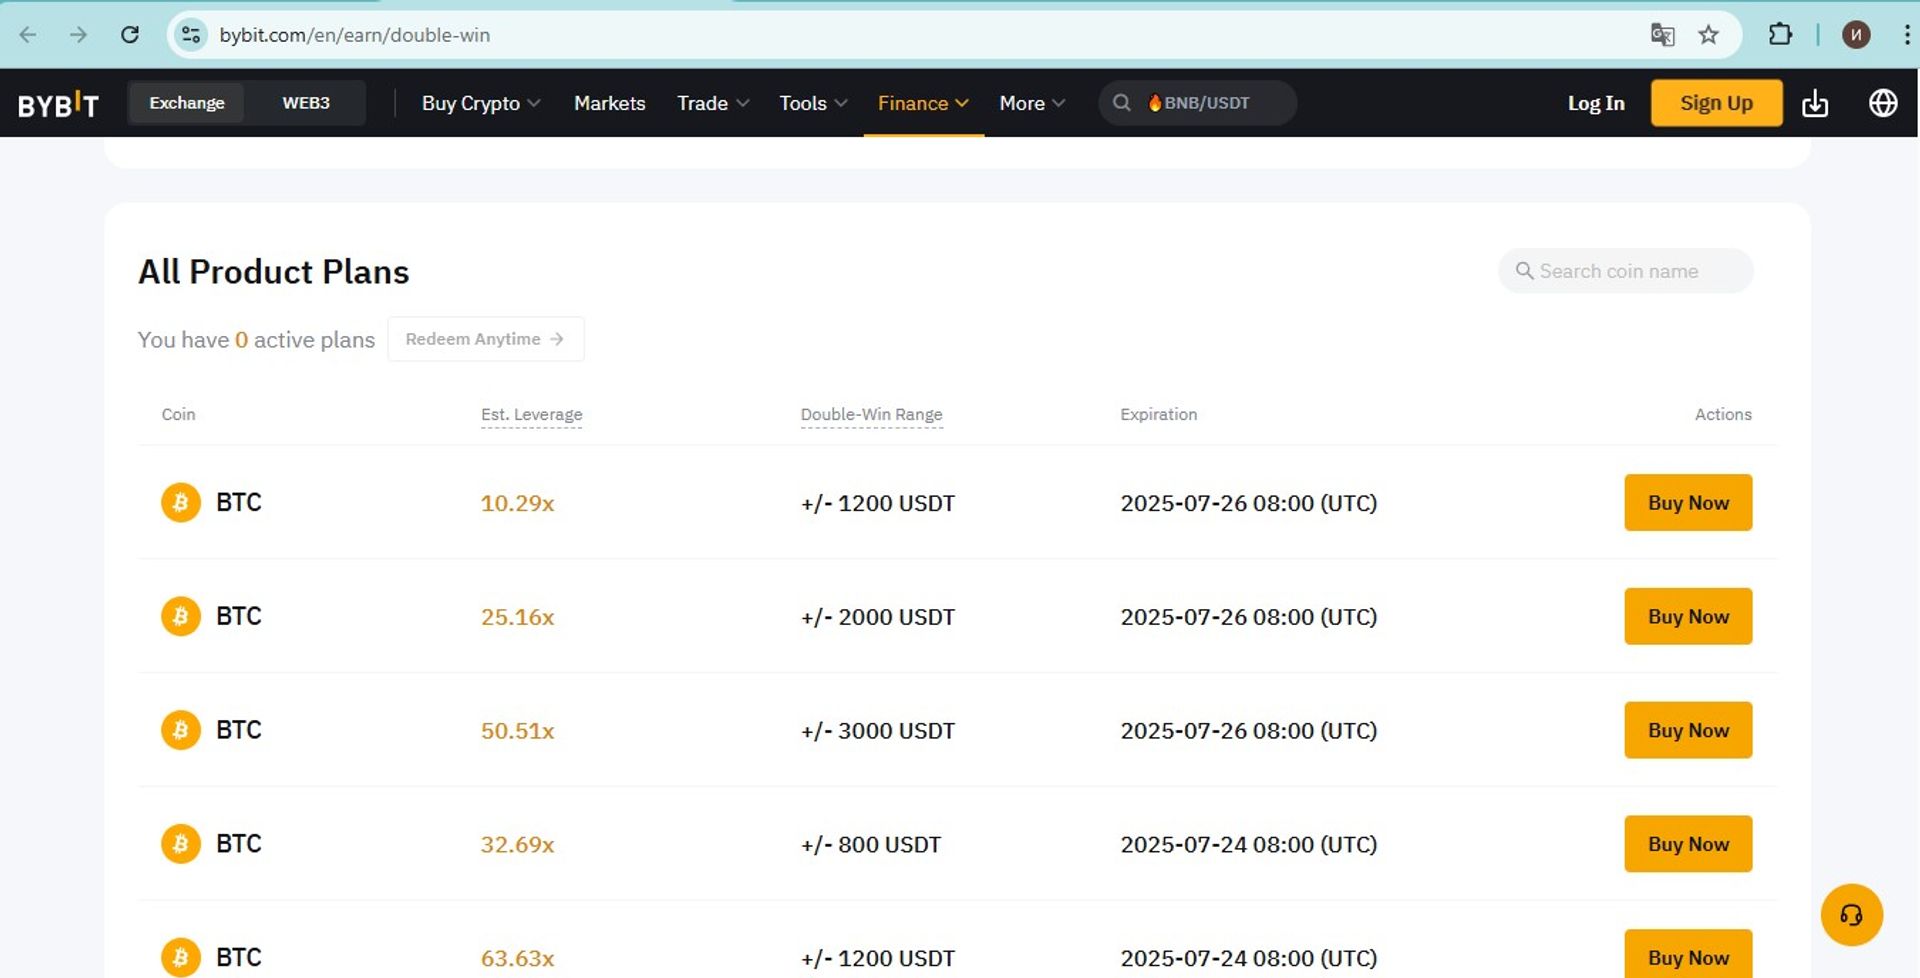Click the browser back arrow
This screenshot has height=978, width=1920.
(28, 35)
